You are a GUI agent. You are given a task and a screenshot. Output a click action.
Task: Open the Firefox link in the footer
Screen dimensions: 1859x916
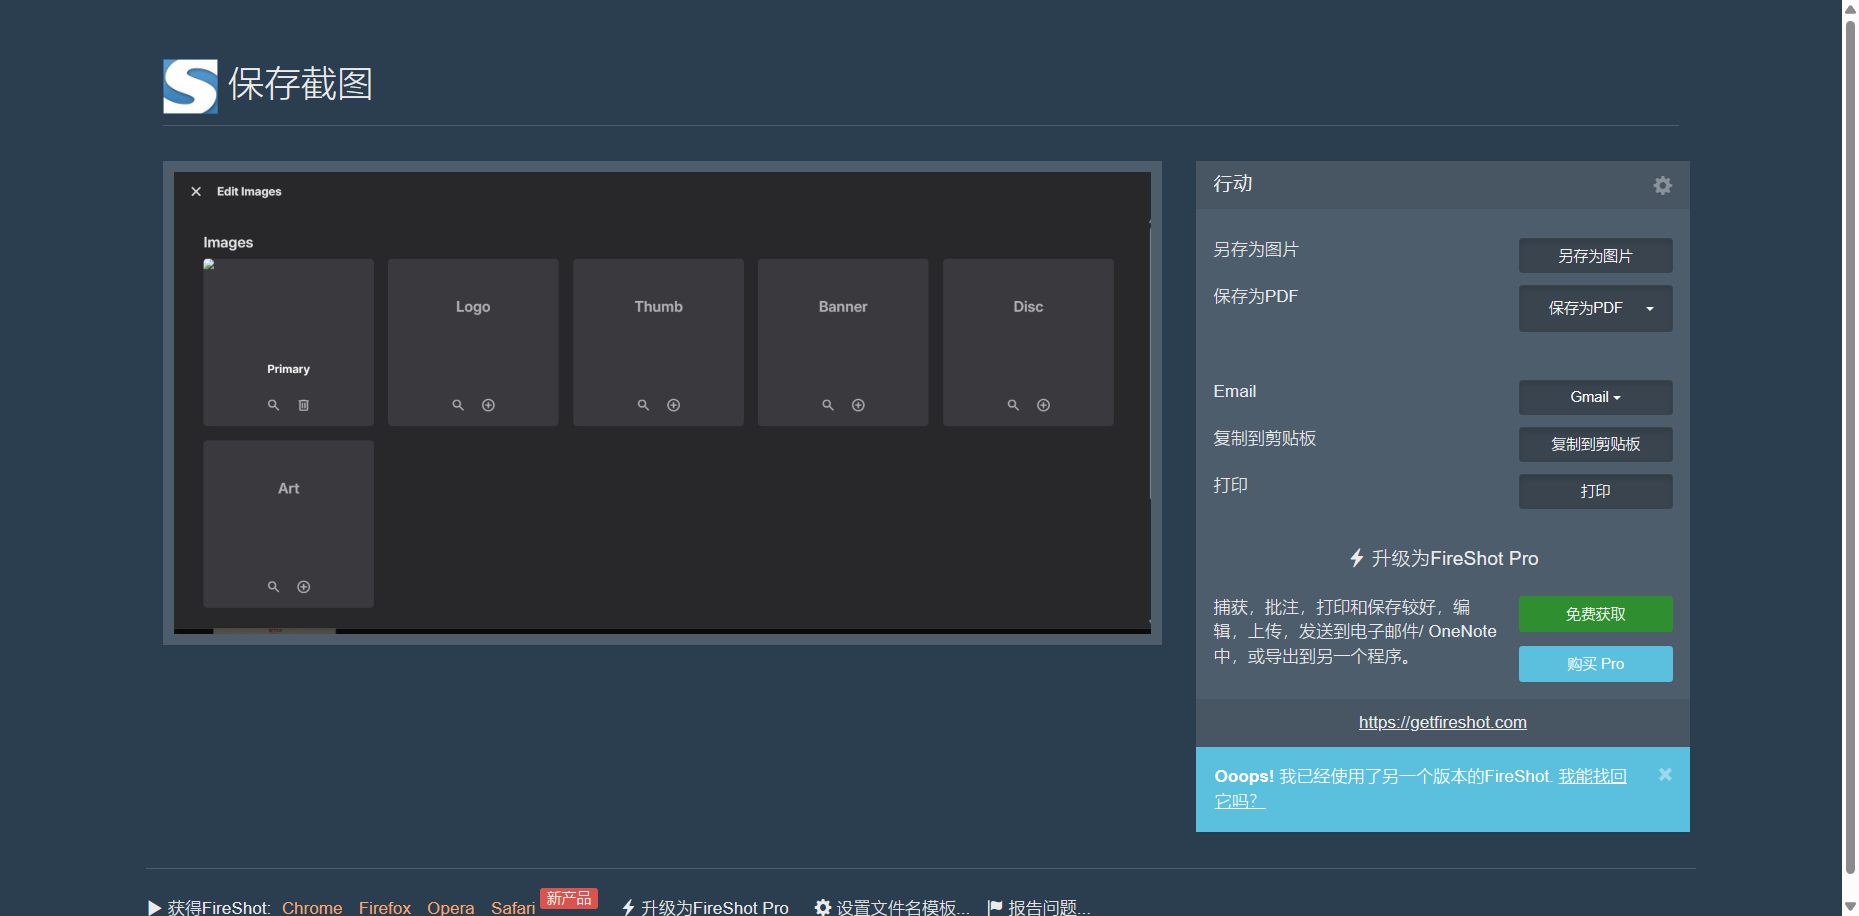pos(385,908)
